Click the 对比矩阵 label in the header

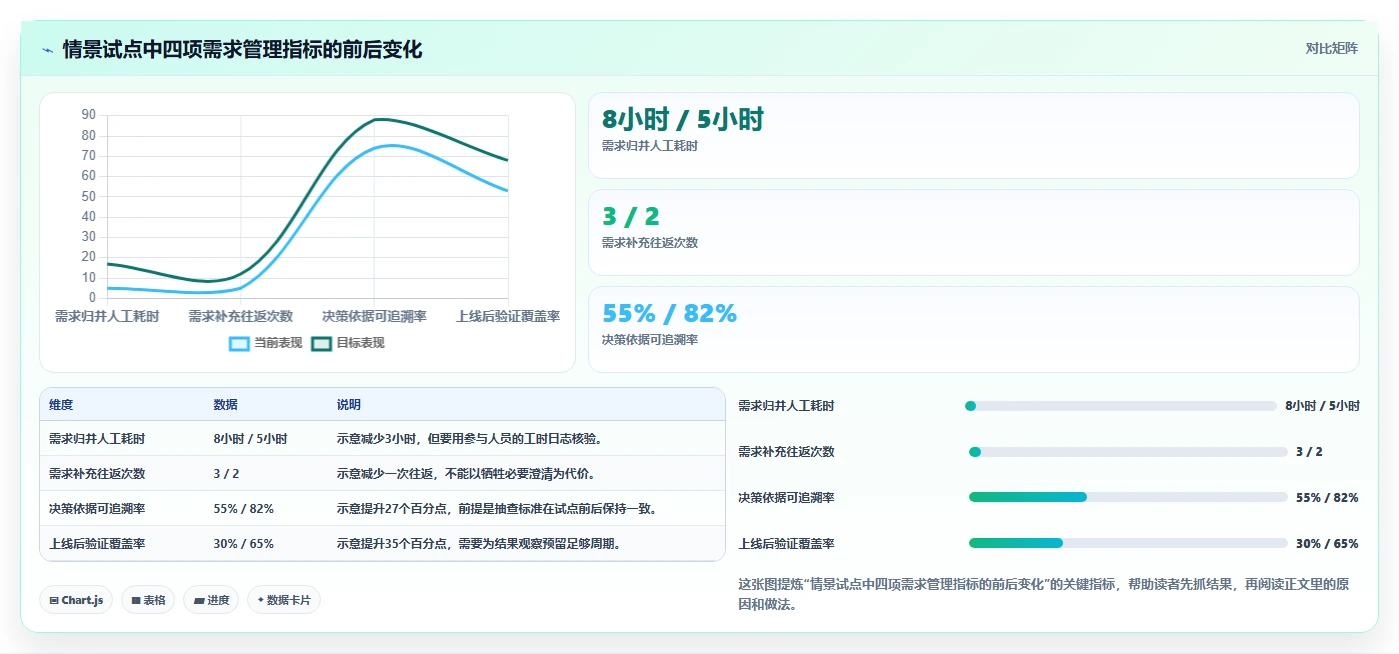click(x=1332, y=48)
